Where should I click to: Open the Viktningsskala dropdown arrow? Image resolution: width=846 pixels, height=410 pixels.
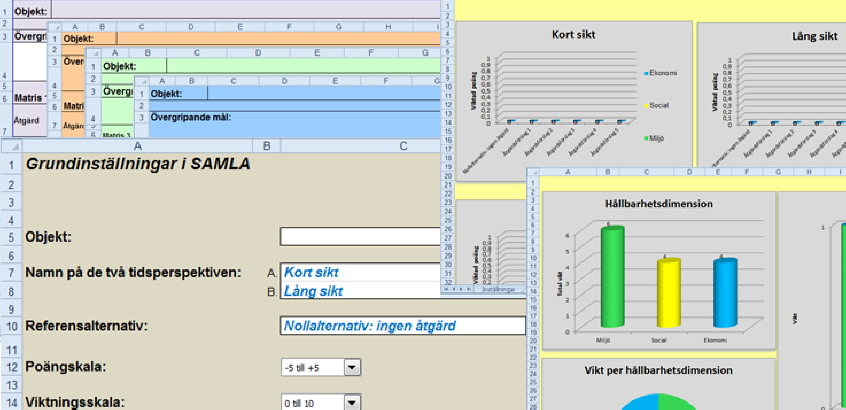click(352, 402)
